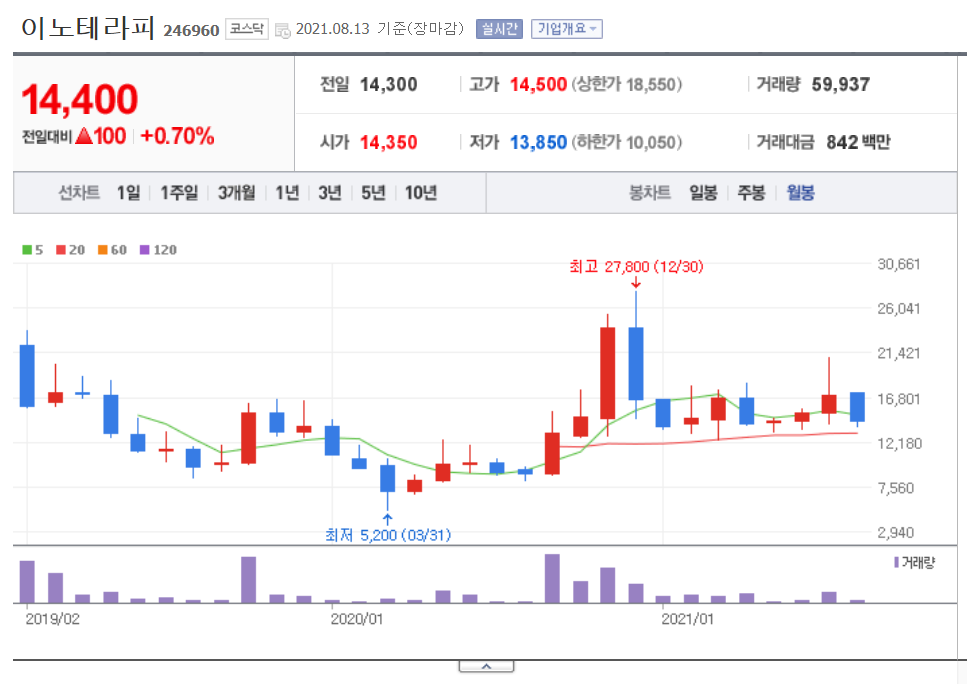Click the 실시간 real-time button
This screenshot has width=967, height=684.
499,29
